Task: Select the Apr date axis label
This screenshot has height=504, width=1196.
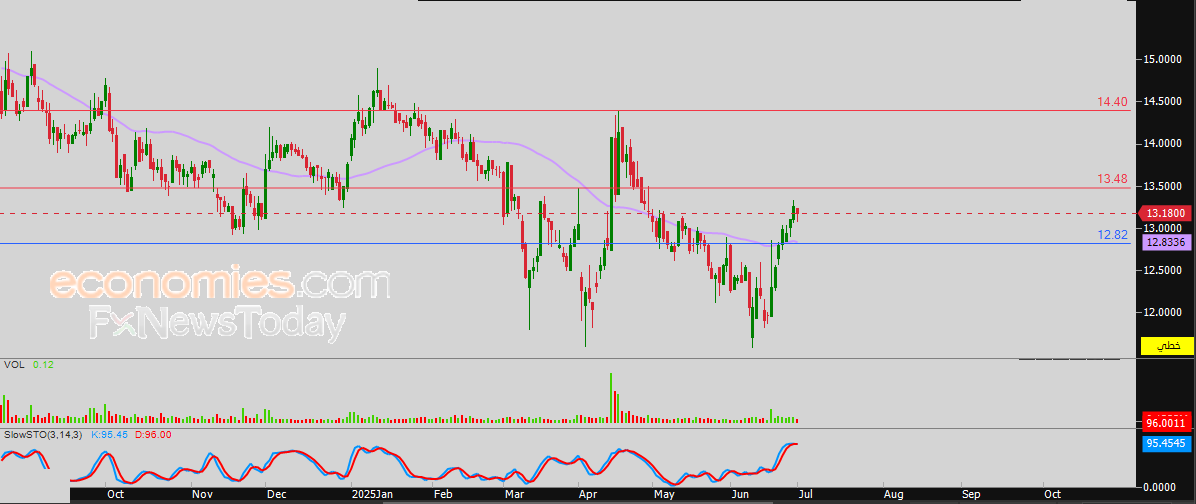Action: pos(588,494)
